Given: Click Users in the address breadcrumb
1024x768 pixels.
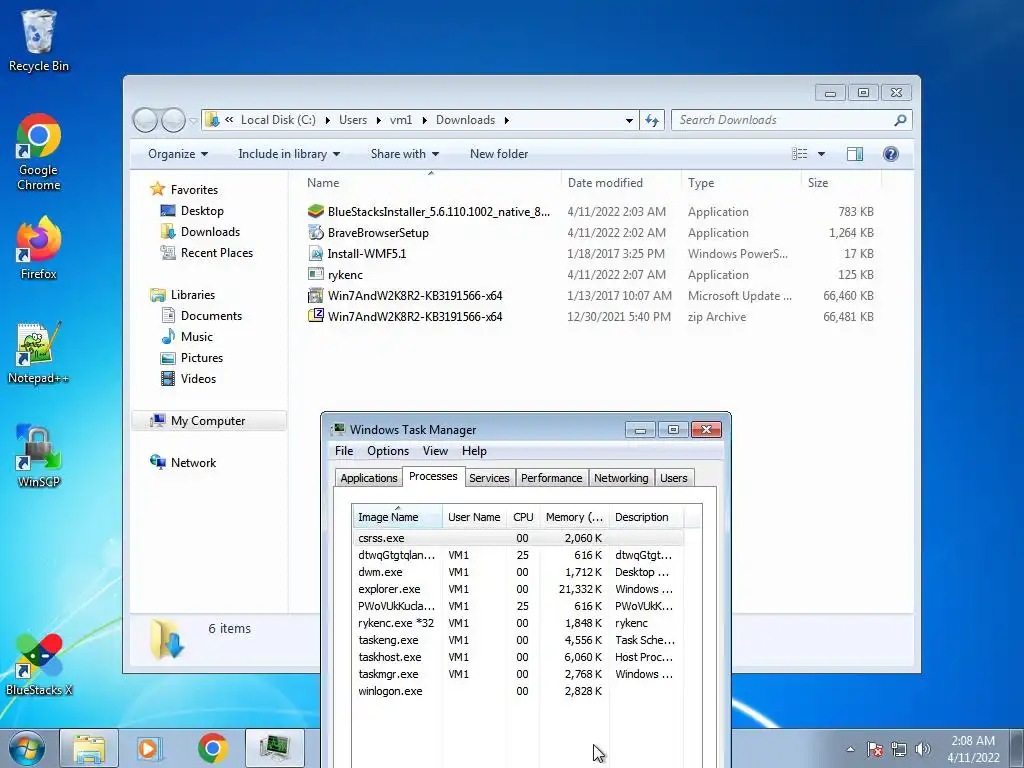Looking at the screenshot, I should 353,120.
